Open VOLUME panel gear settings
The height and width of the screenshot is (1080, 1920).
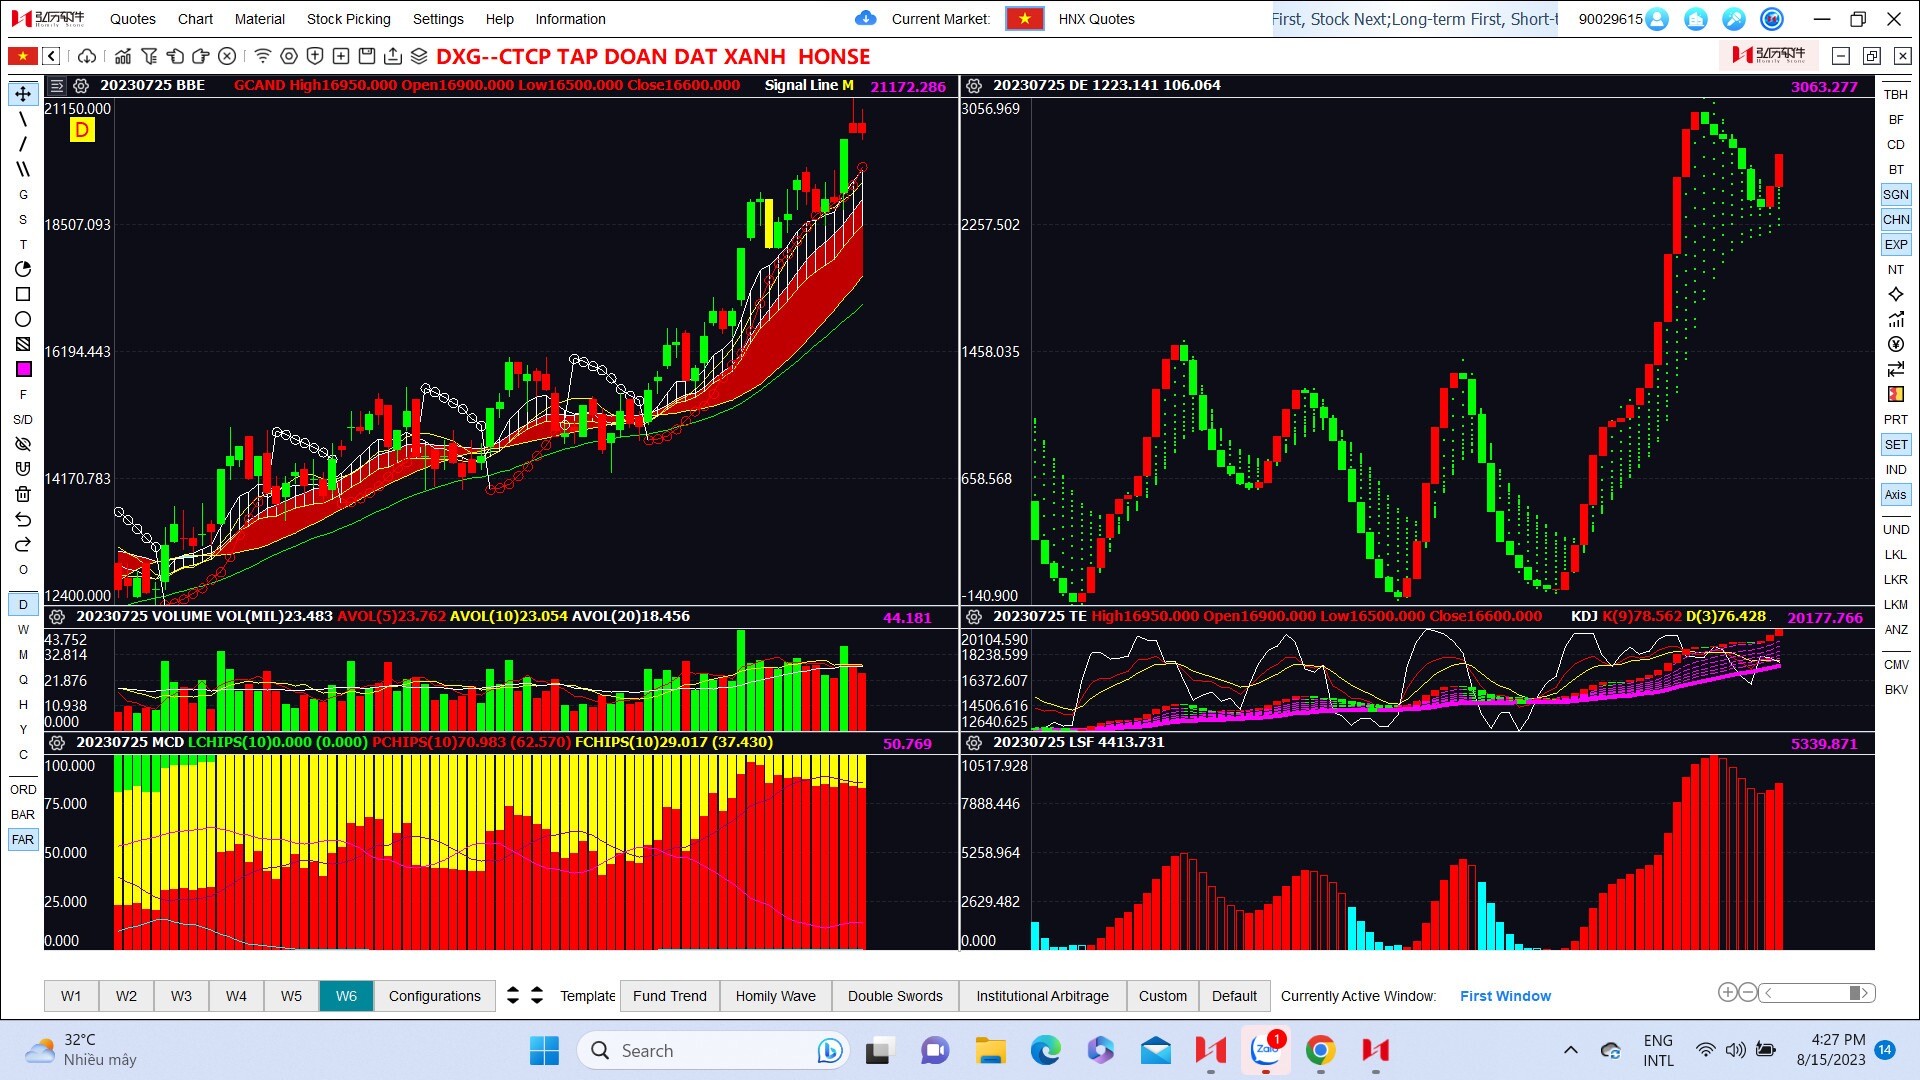click(x=57, y=617)
